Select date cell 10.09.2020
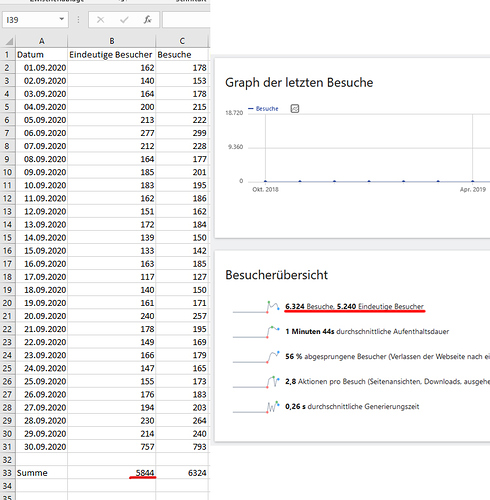The height and width of the screenshot is (500, 490). point(41,185)
